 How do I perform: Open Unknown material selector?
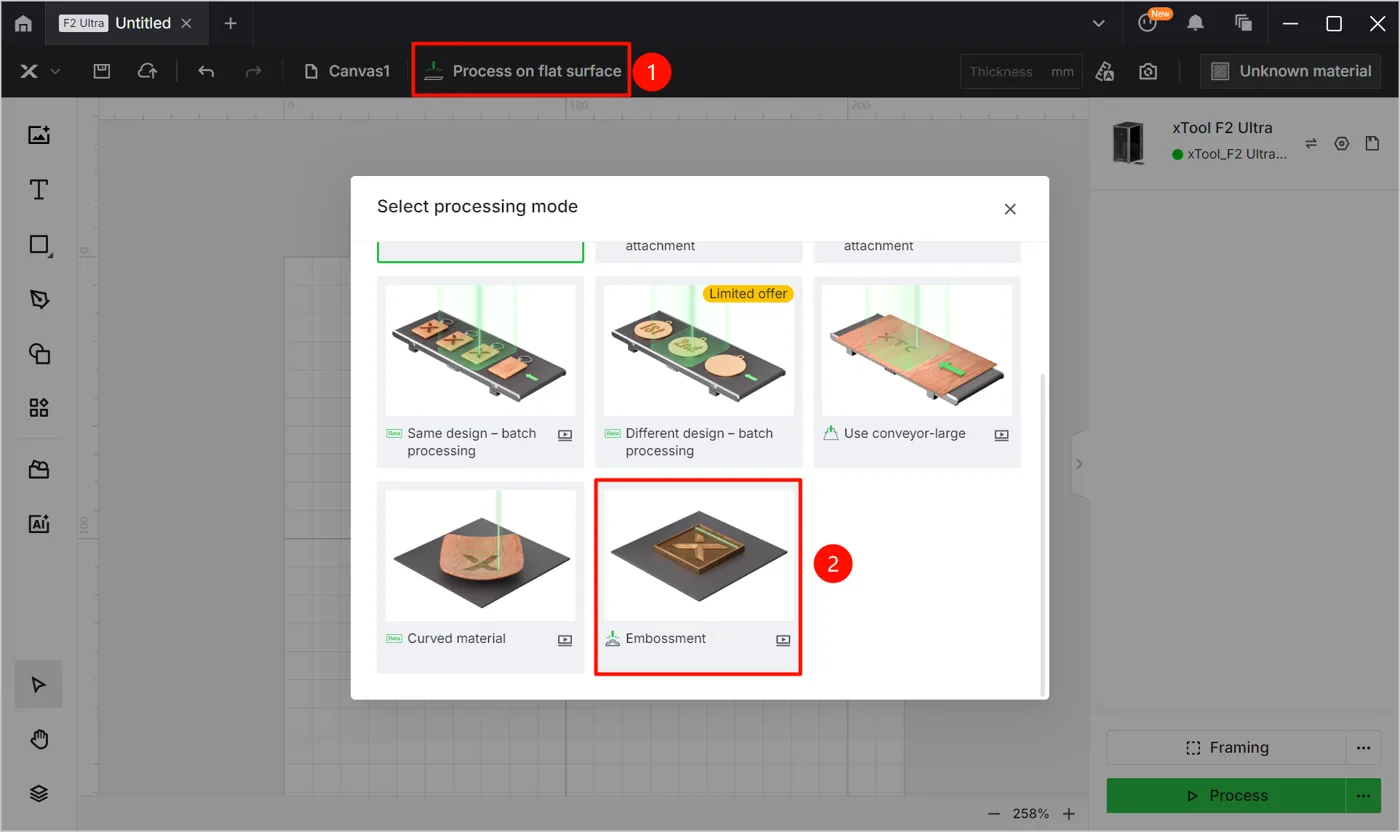tap(1291, 71)
